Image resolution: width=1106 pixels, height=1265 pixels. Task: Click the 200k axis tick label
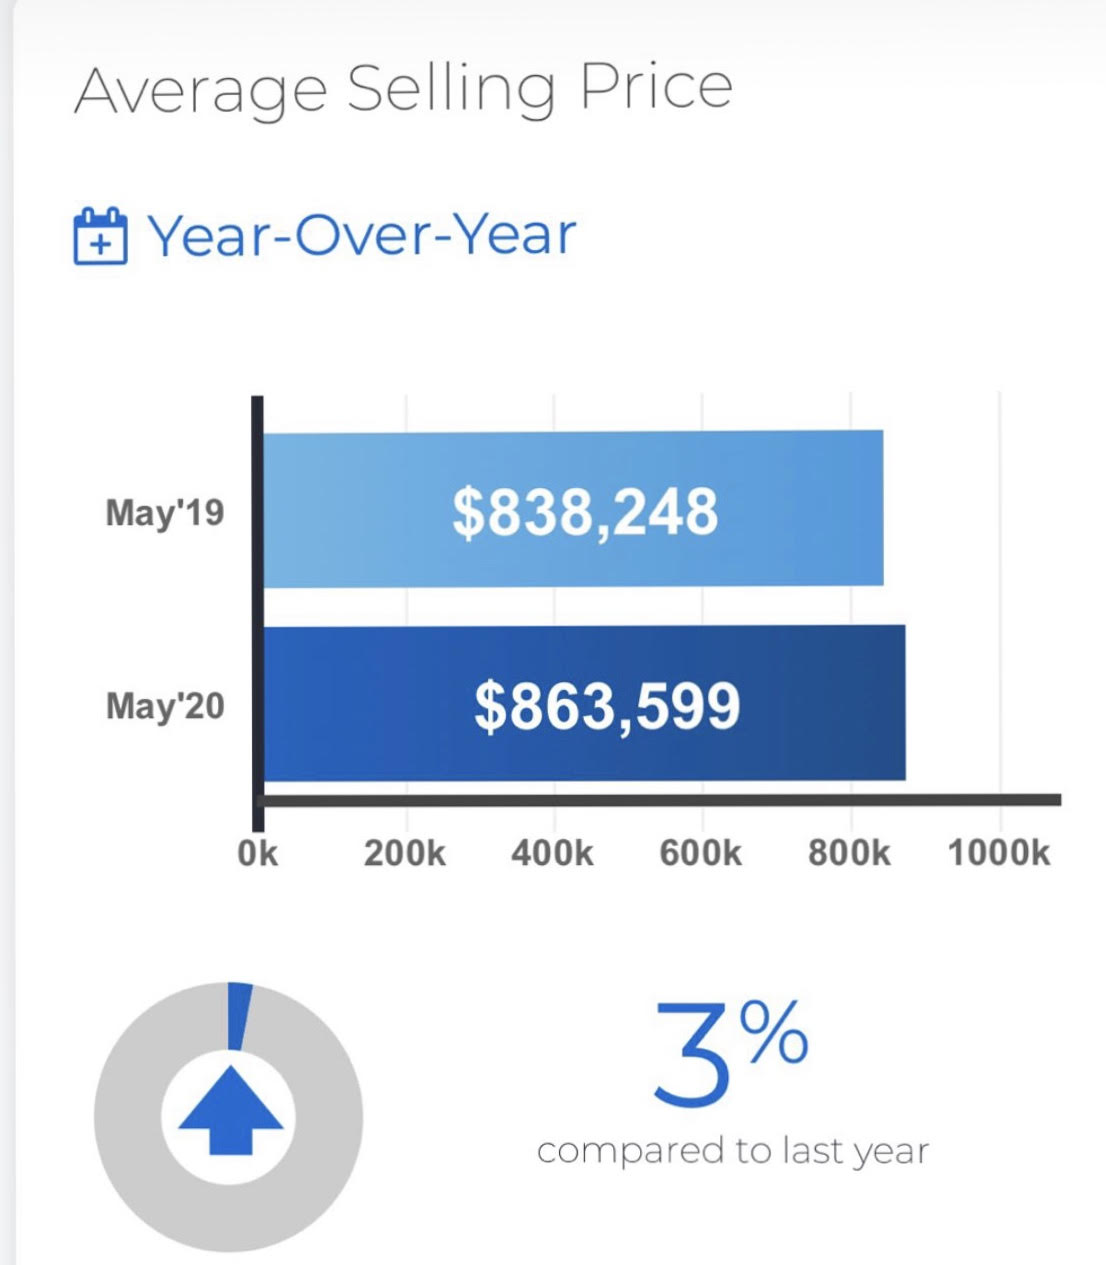coord(405,853)
